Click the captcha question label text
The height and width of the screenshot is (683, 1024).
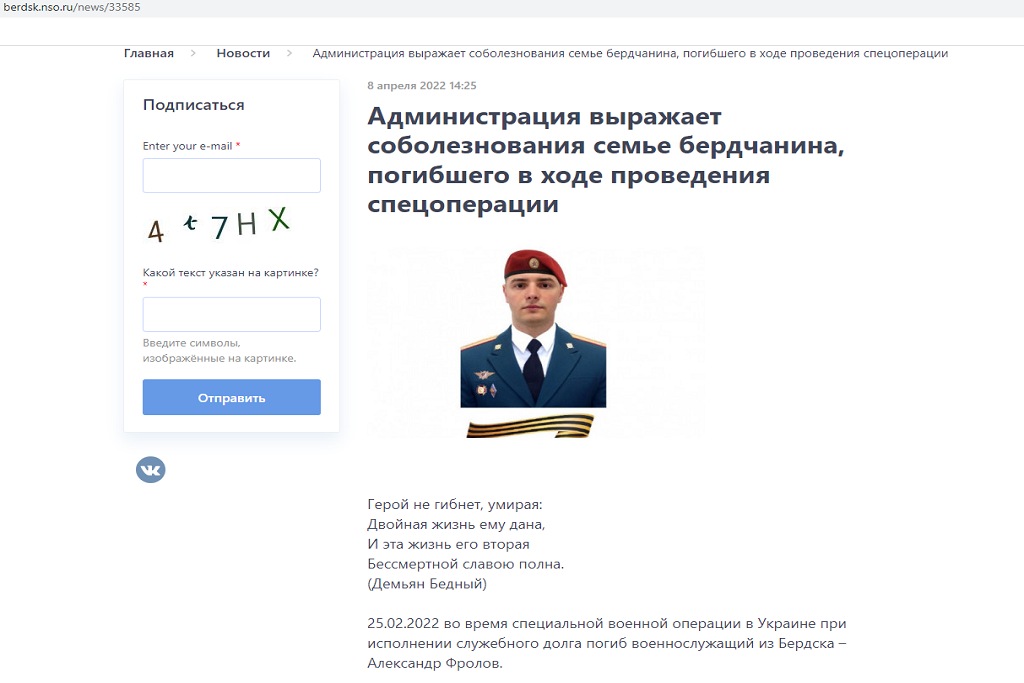[x=231, y=272]
